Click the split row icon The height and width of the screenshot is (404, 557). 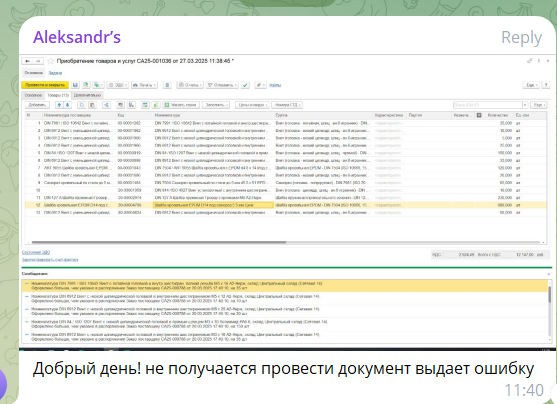click(107, 105)
